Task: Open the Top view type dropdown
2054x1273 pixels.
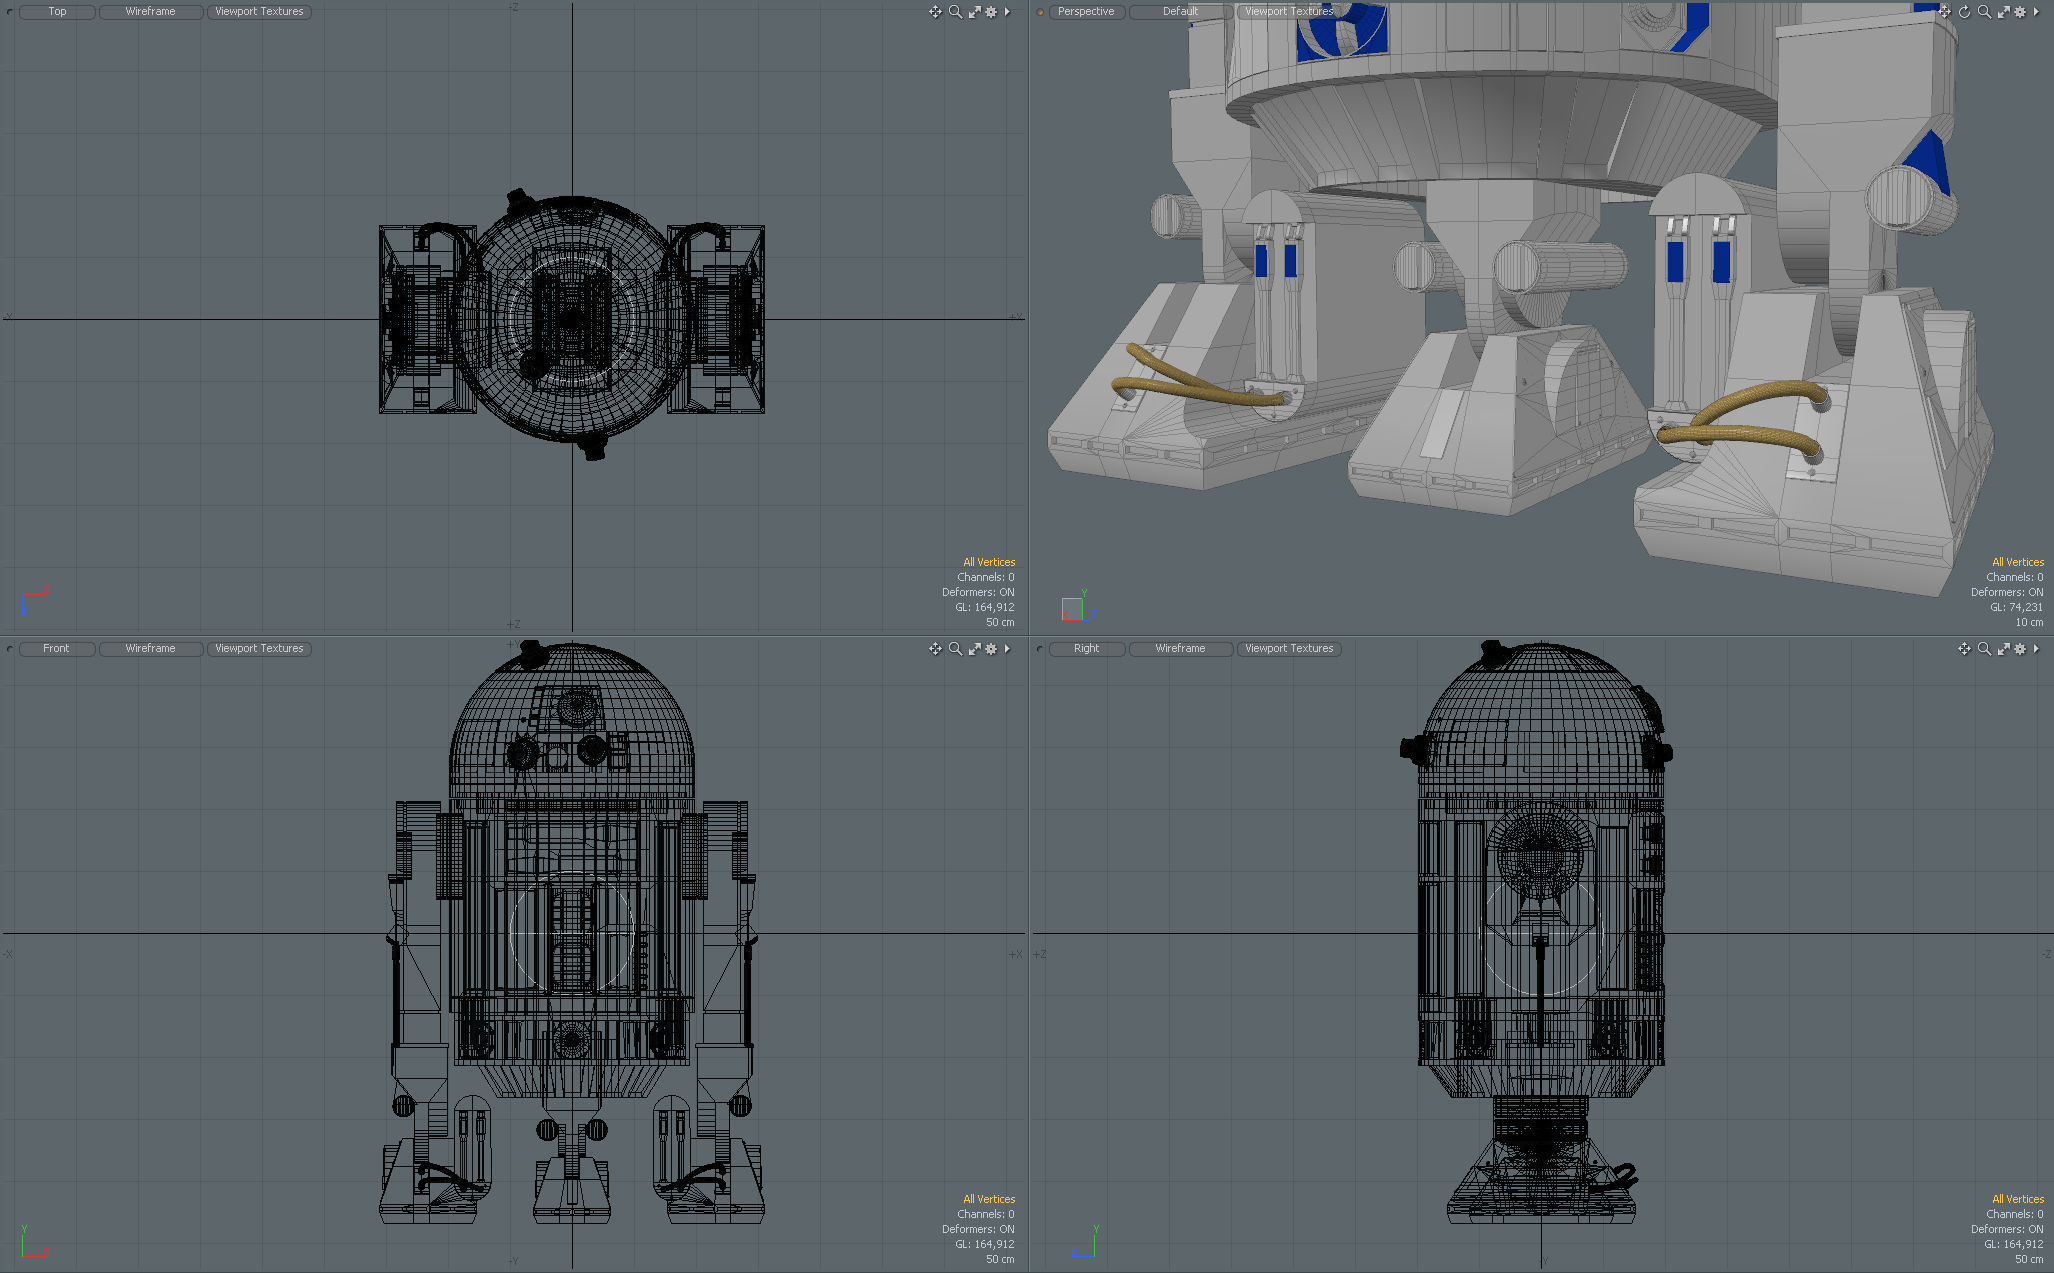Action: click(x=57, y=12)
